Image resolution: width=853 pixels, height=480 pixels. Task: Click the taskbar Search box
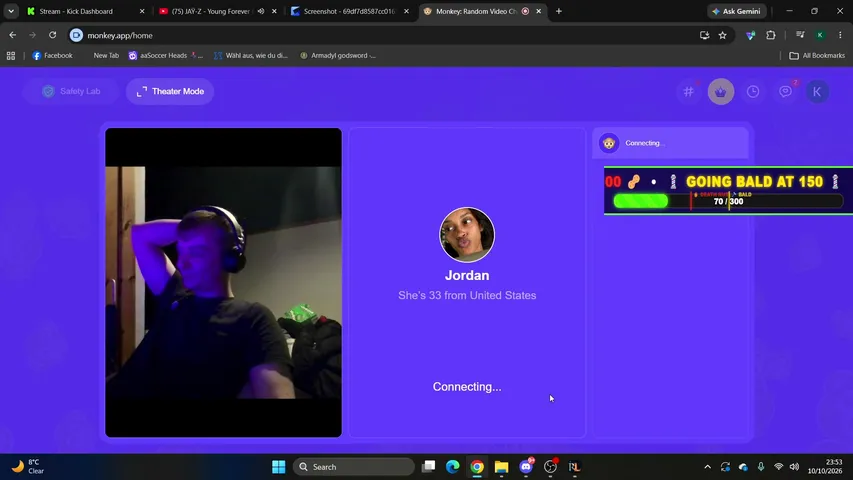pos(354,467)
